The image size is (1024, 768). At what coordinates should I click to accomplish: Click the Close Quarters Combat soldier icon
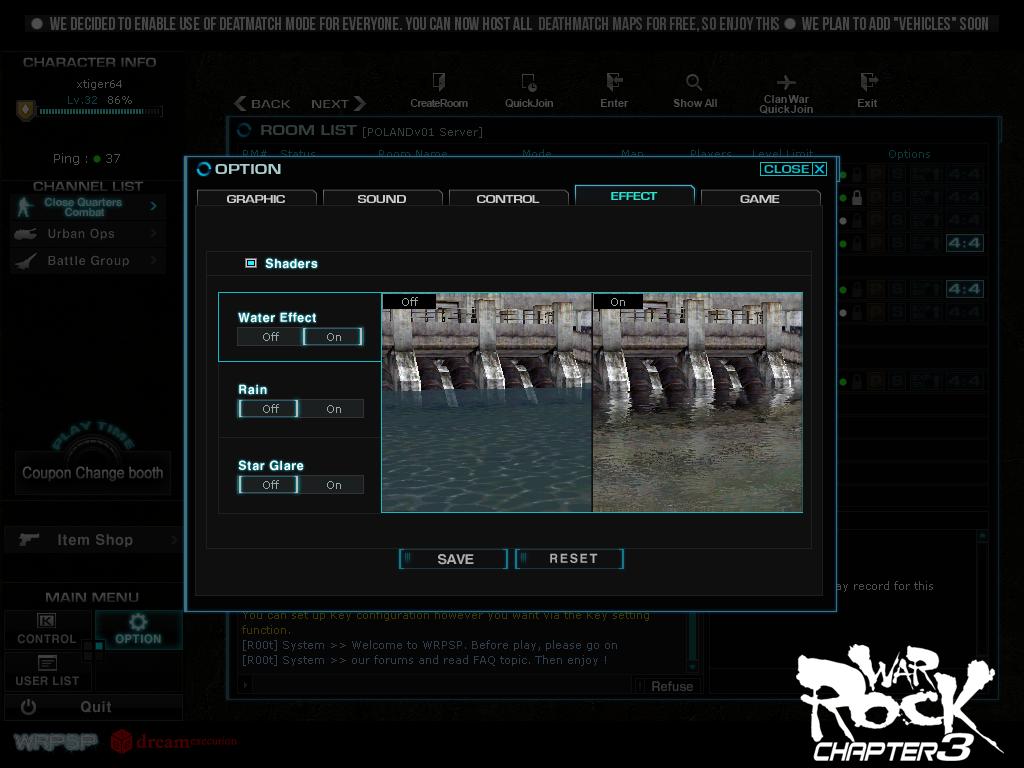click(24, 206)
